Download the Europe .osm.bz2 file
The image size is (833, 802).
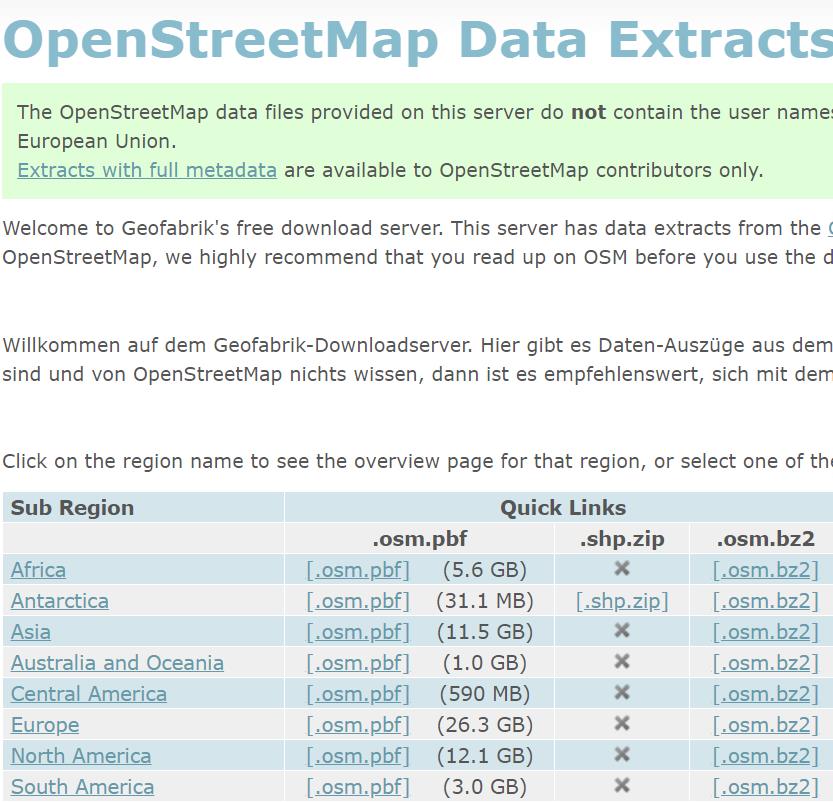(766, 725)
